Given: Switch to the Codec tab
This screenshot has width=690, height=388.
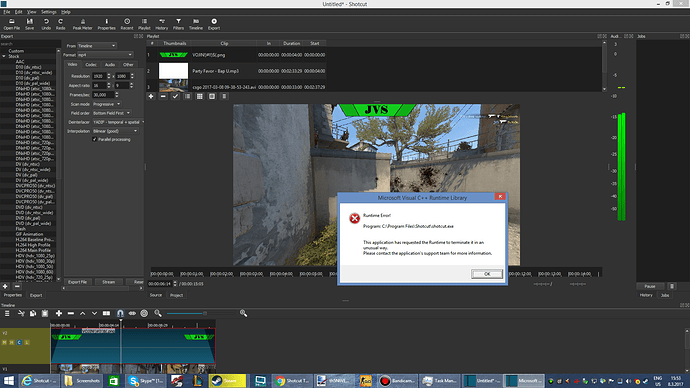Looking at the screenshot, I should (91, 65).
